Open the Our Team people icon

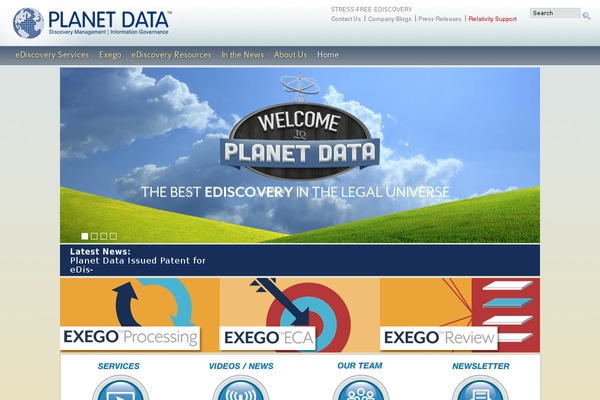pos(360,388)
